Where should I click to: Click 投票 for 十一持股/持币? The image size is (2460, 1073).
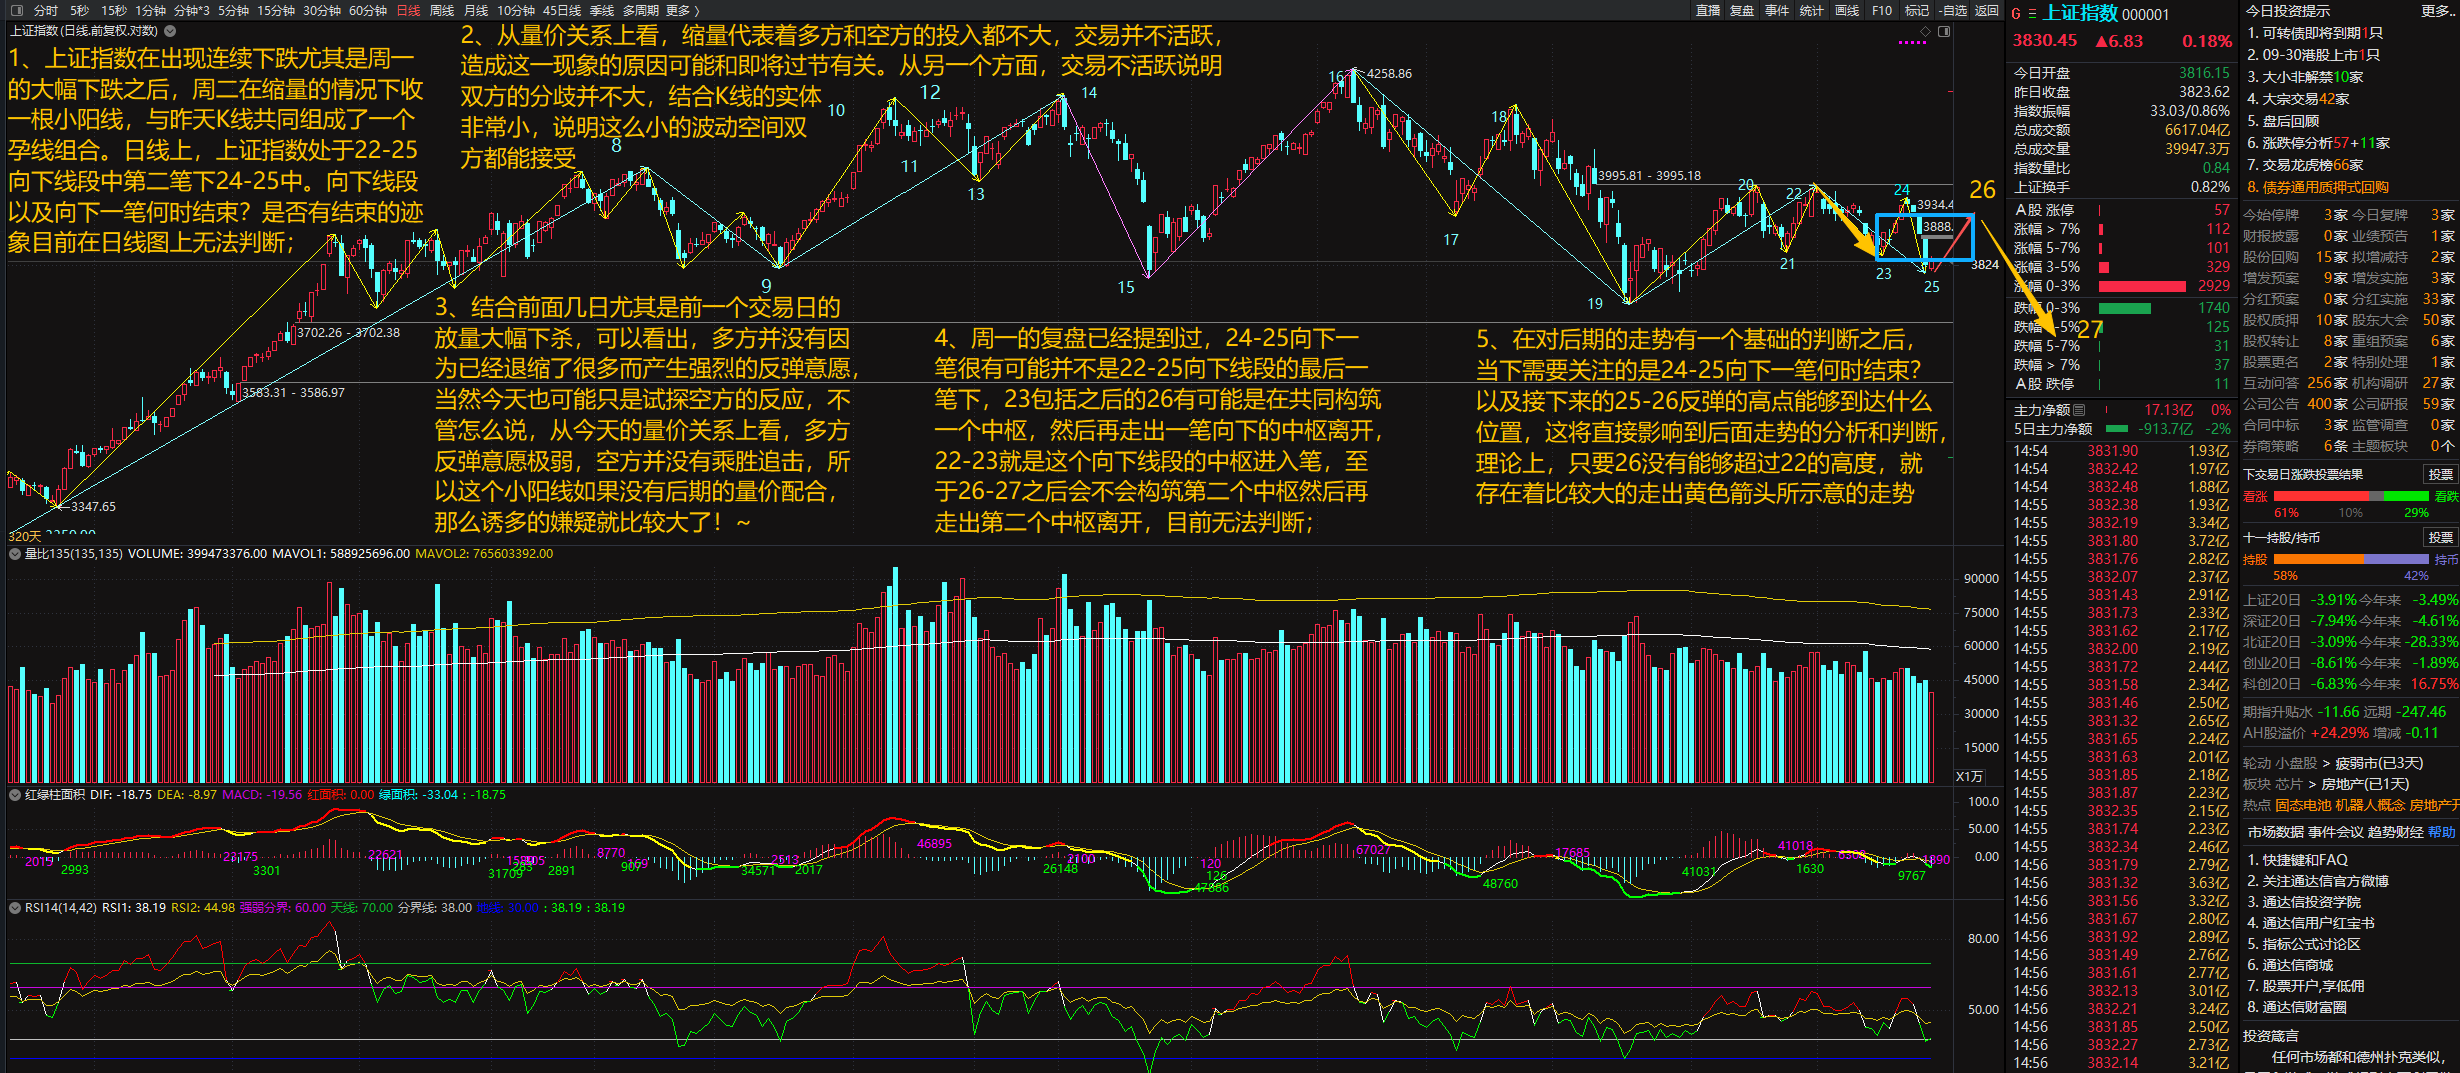[x=2441, y=537]
